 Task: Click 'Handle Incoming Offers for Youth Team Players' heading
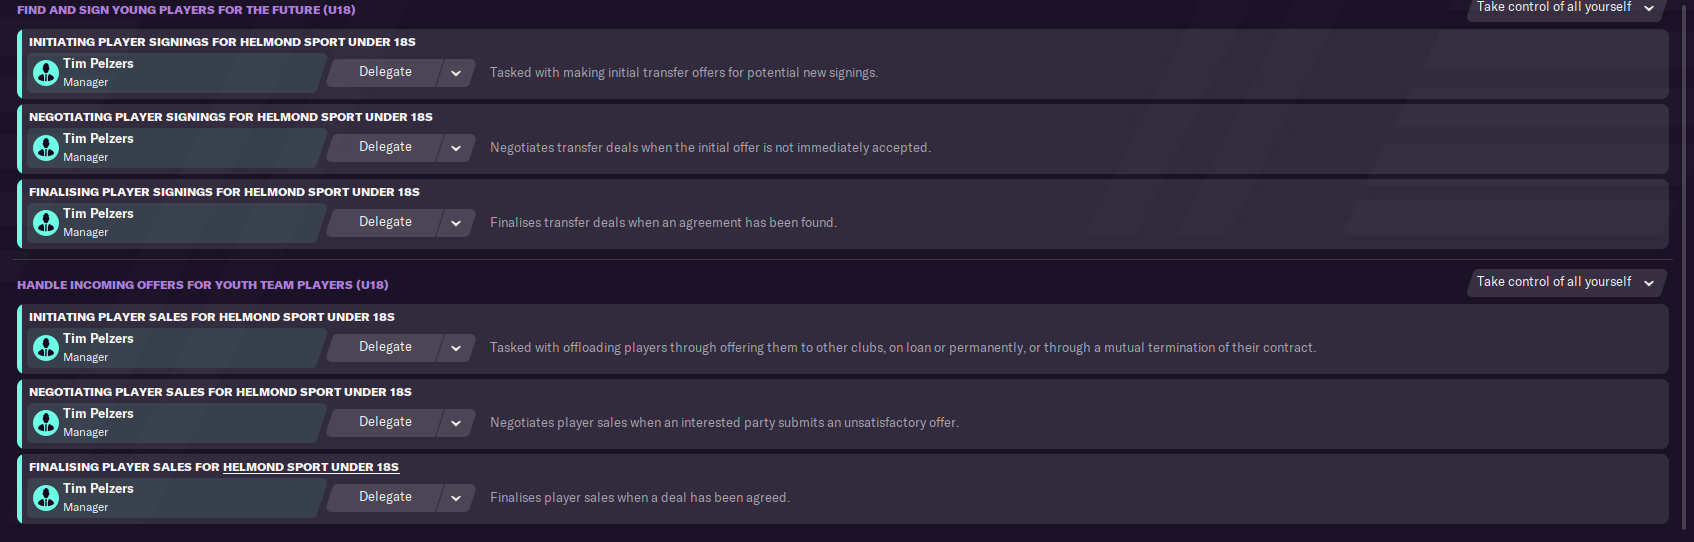[202, 285]
